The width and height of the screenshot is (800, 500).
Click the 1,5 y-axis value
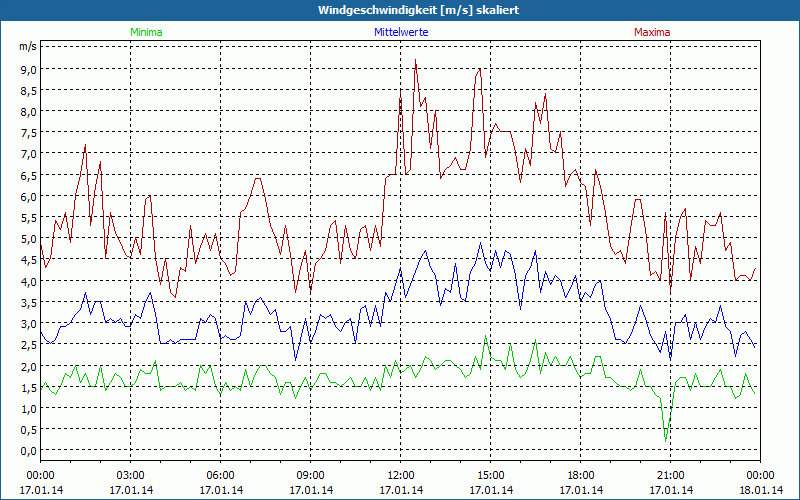click(28, 387)
